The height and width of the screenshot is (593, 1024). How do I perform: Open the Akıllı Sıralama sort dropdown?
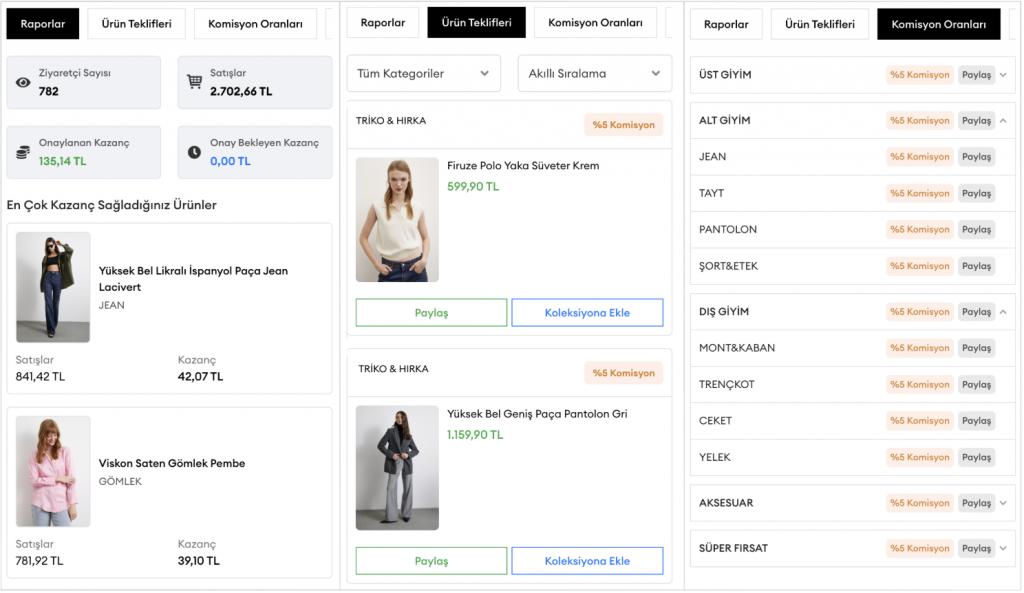(x=594, y=73)
